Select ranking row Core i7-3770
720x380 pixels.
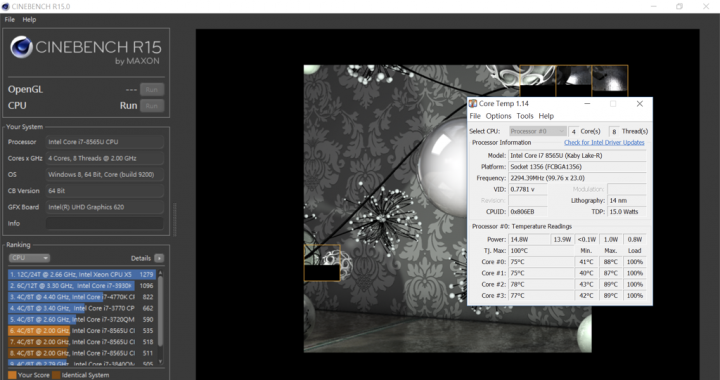coord(81,308)
